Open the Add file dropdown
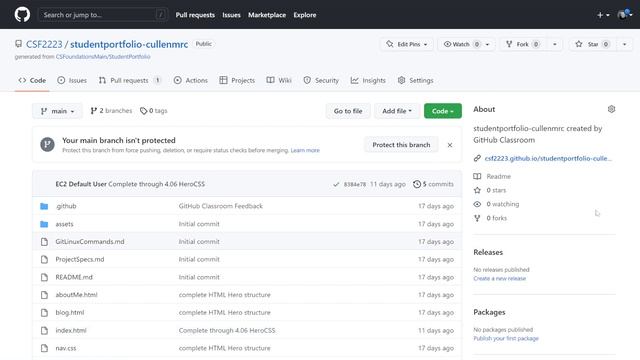 pos(397,111)
